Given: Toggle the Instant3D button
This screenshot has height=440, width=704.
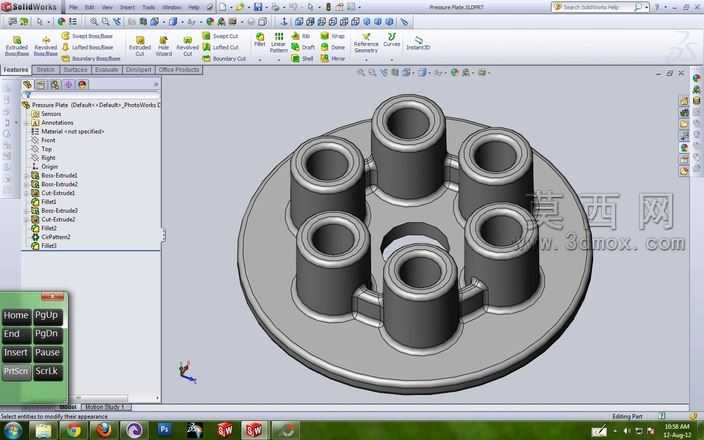Looking at the screenshot, I should tap(418, 43).
